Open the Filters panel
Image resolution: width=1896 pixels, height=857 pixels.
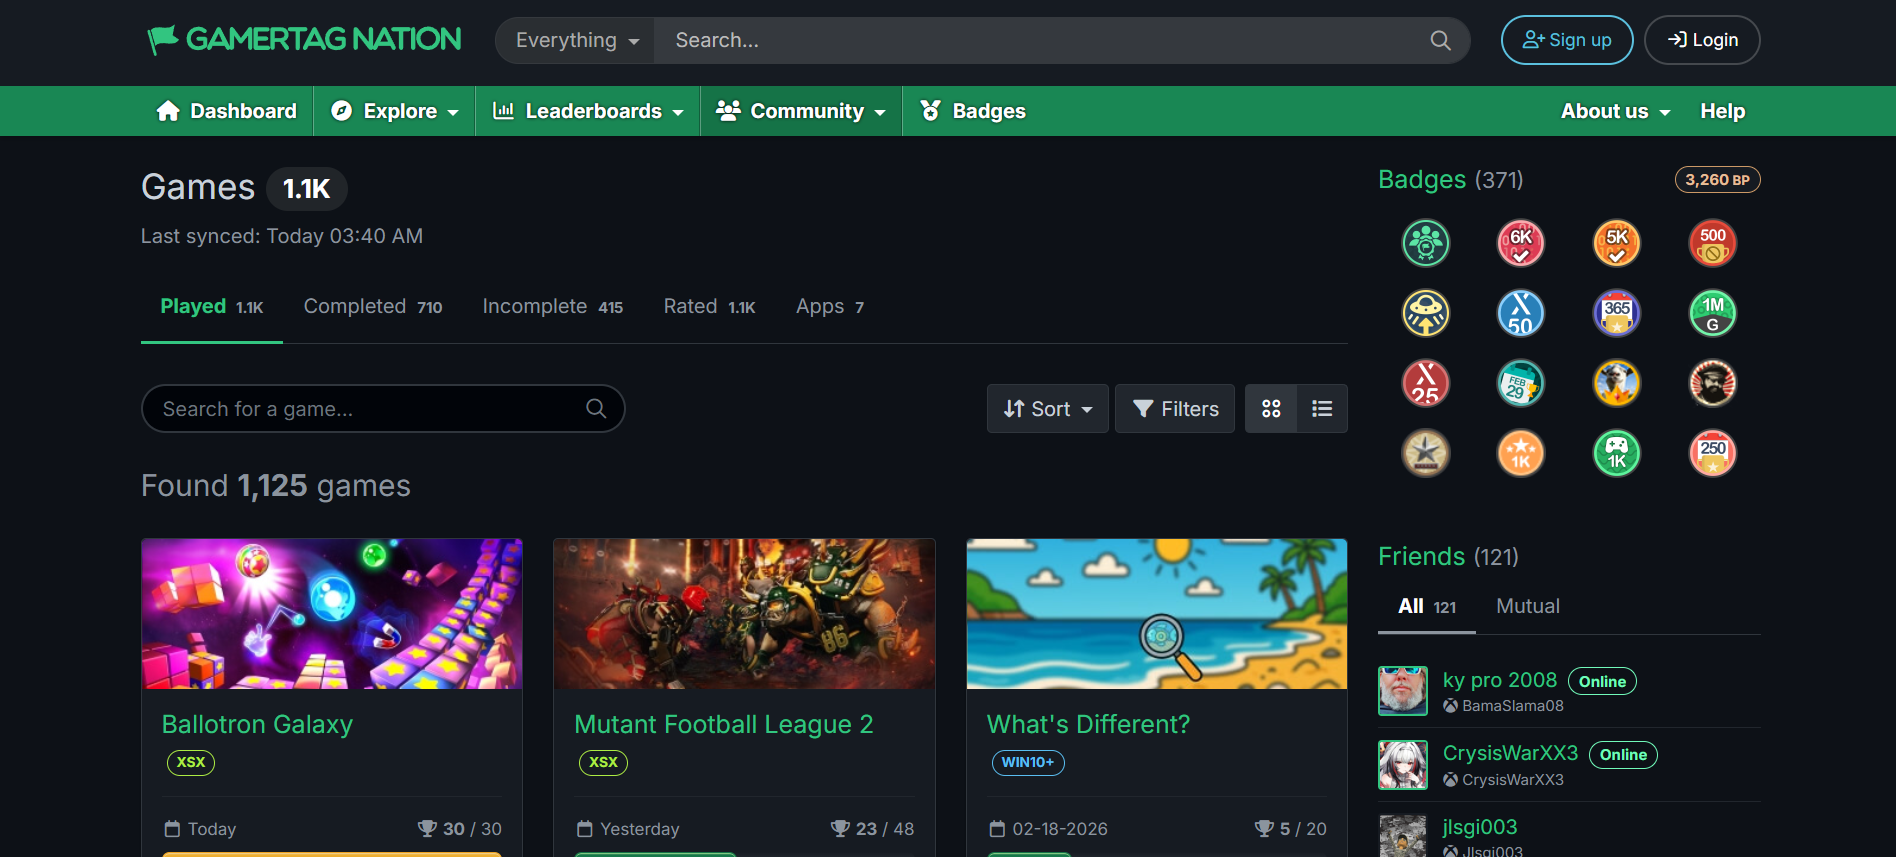[x=1175, y=408]
